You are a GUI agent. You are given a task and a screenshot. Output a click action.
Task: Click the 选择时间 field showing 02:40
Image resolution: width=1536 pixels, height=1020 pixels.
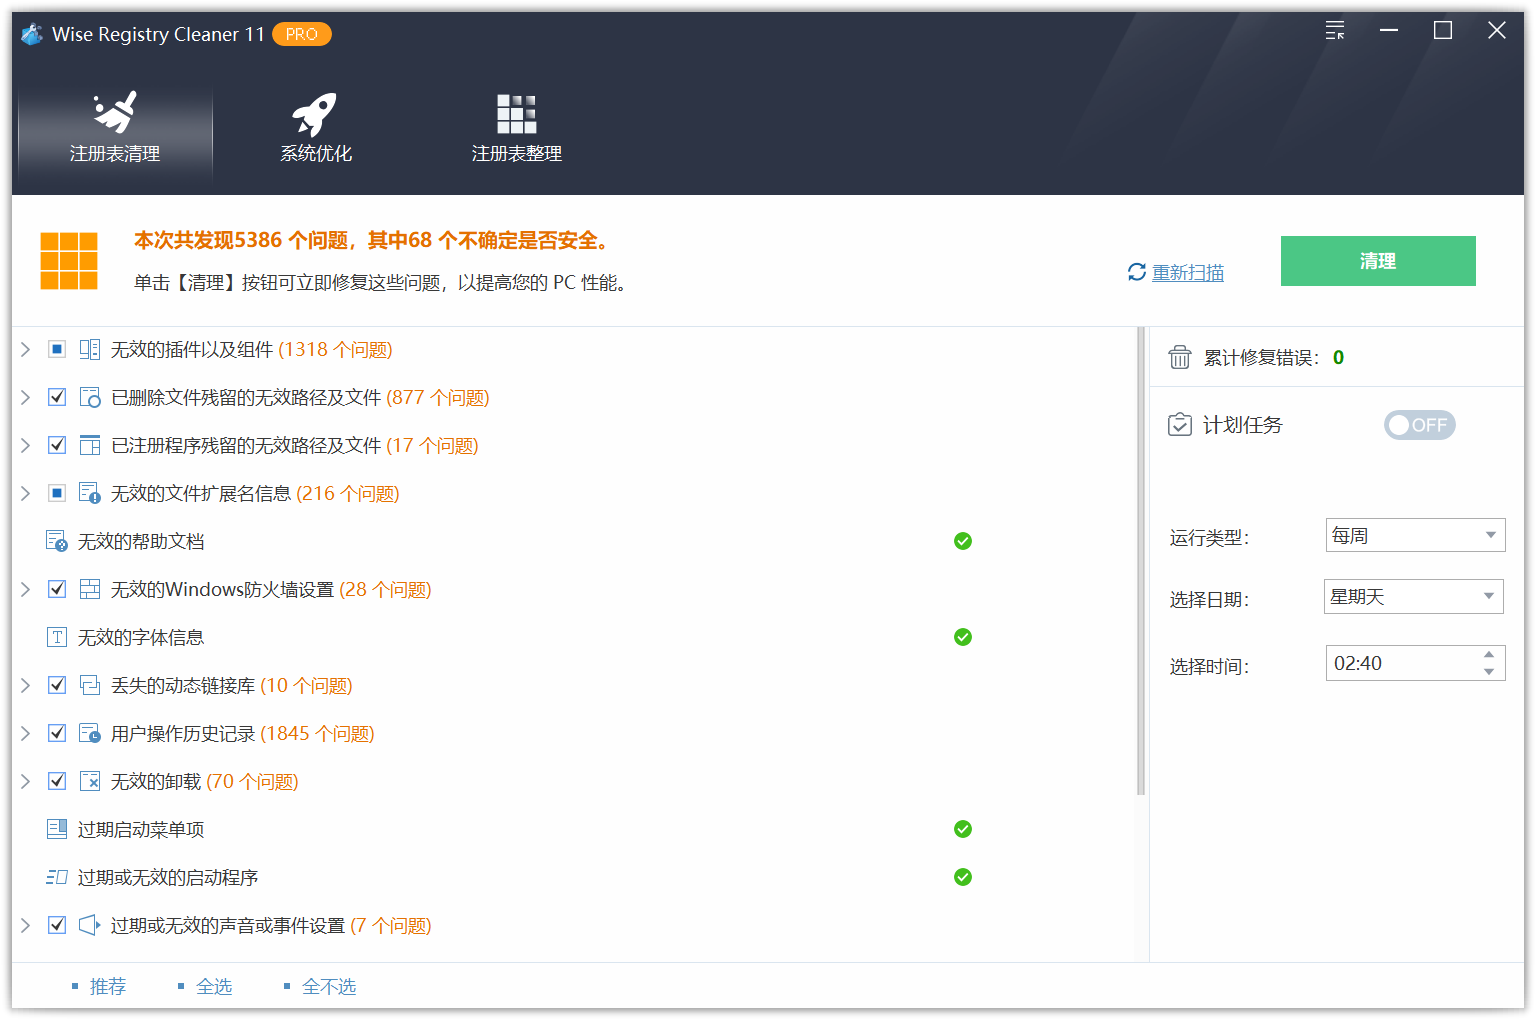point(1415,663)
